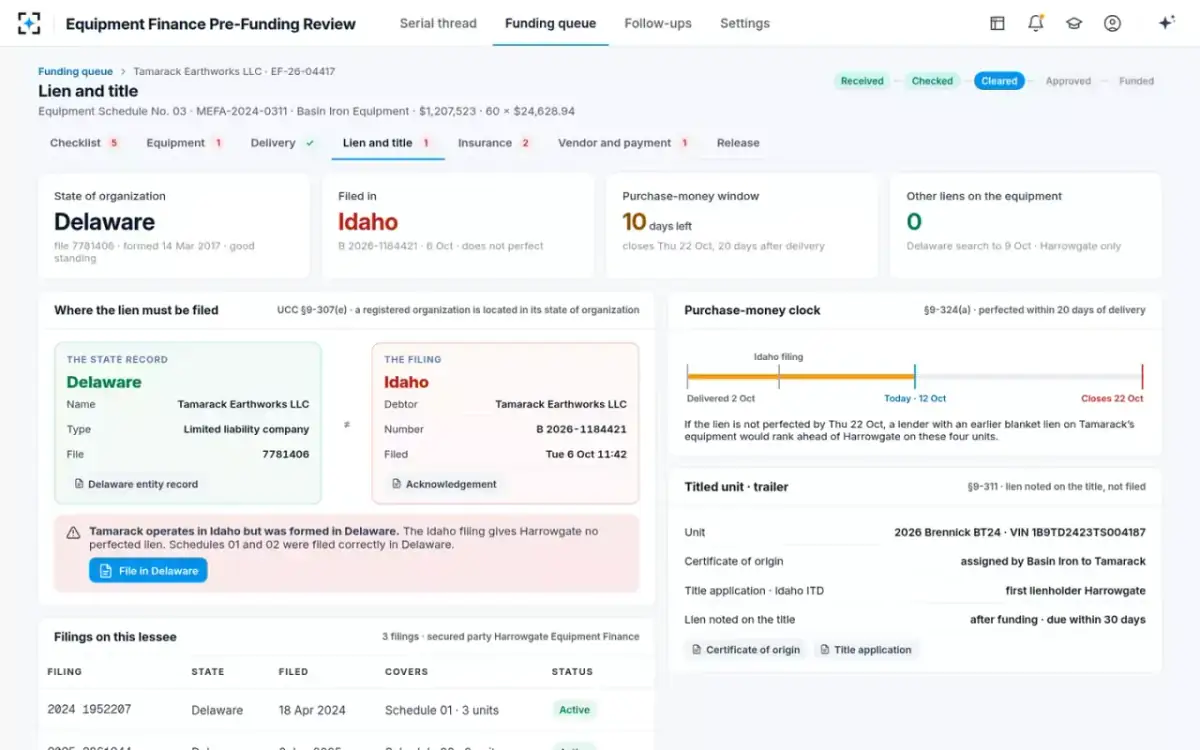The image size is (1200, 750).
Task: Open the Insurance tab
Action: pos(494,143)
